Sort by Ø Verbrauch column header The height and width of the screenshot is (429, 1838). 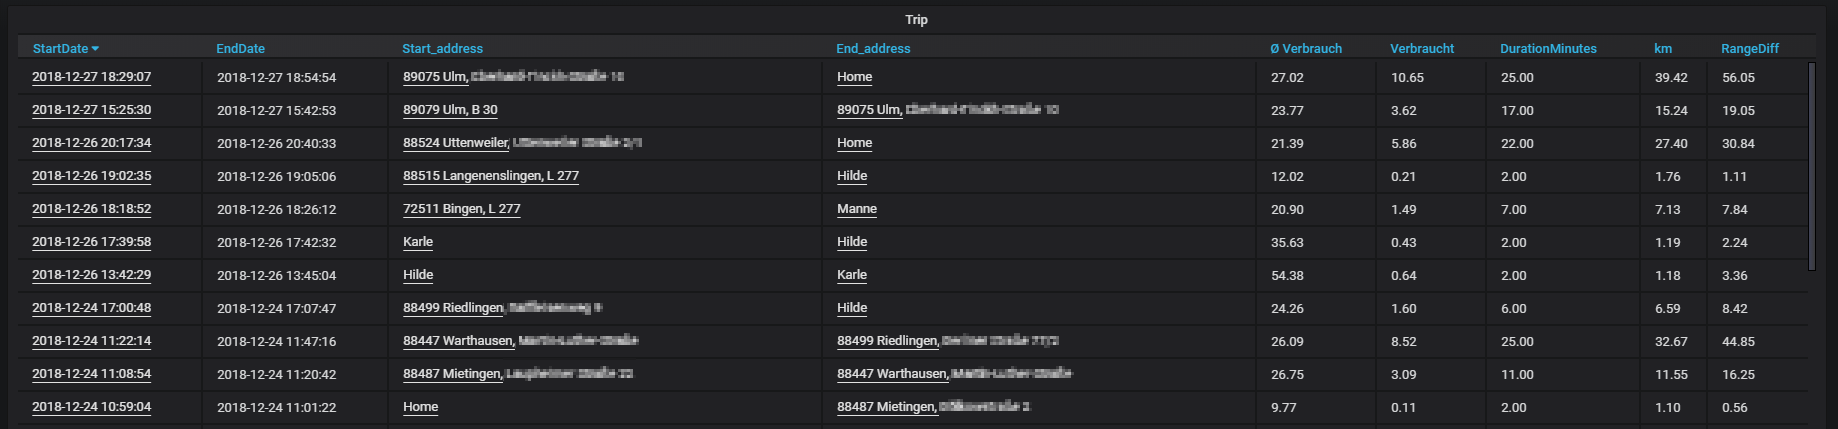coord(1306,49)
